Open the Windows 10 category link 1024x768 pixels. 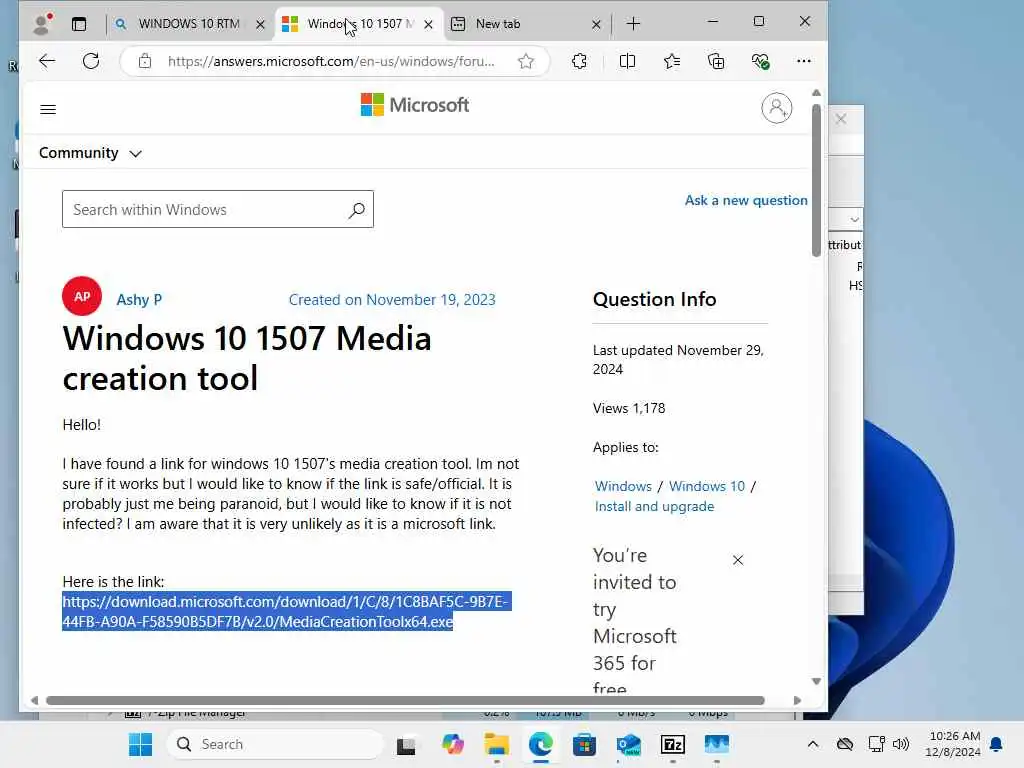707,487
